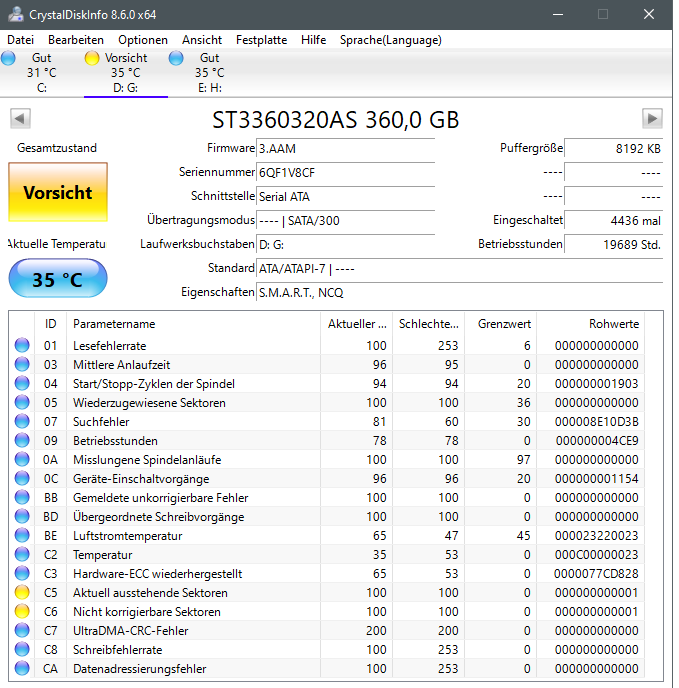Click the Rohwerte column header
Image resolution: width=679 pixels, height=688 pixels.
(590, 324)
